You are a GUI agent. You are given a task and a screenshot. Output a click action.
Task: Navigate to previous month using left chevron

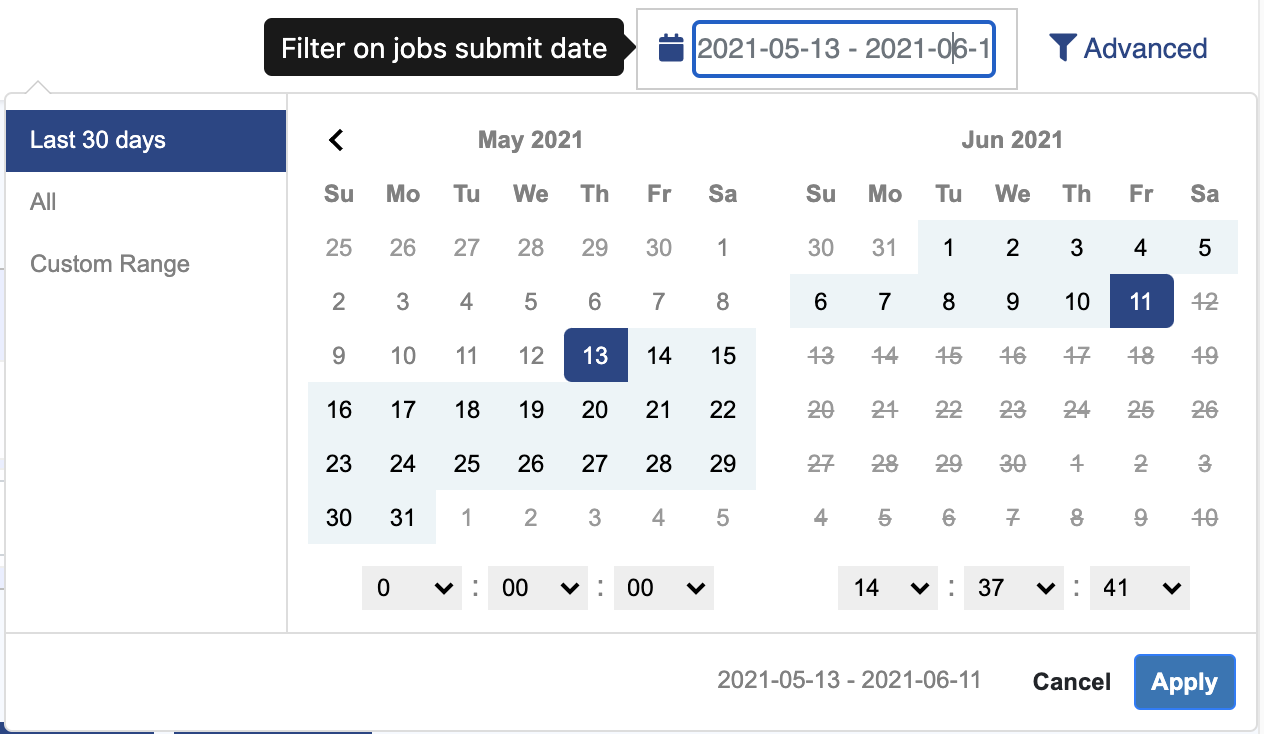[336, 140]
